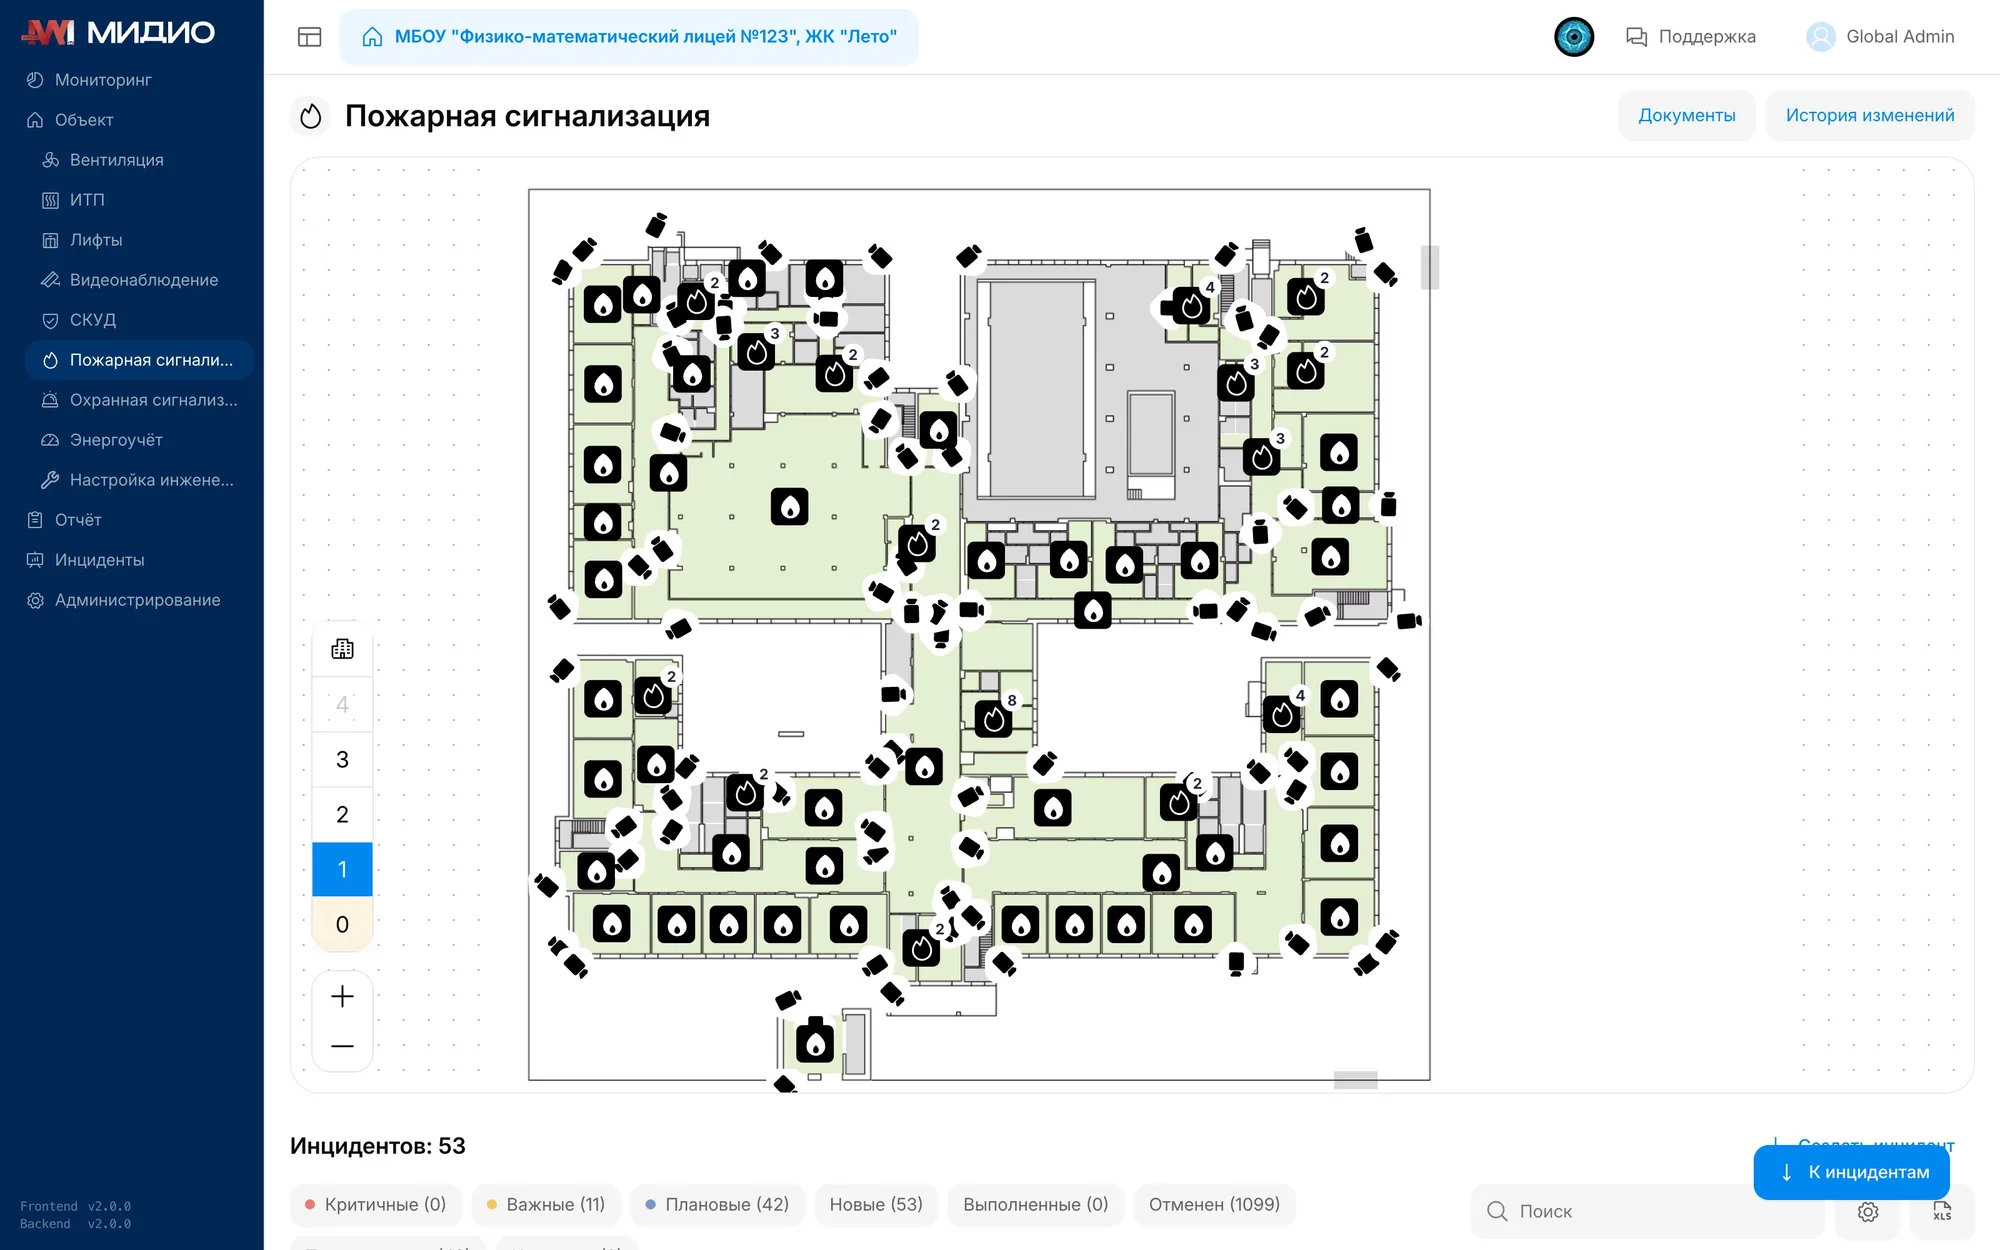Open table settings gear icon
The width and height of the screenshot is (2000, 1250).
pos(1868,1212)
